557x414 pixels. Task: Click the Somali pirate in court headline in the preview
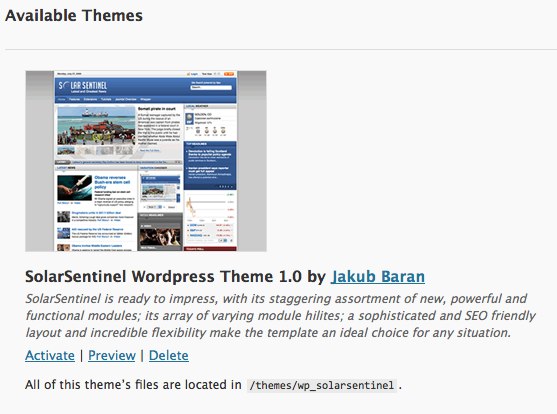[157, 109]
